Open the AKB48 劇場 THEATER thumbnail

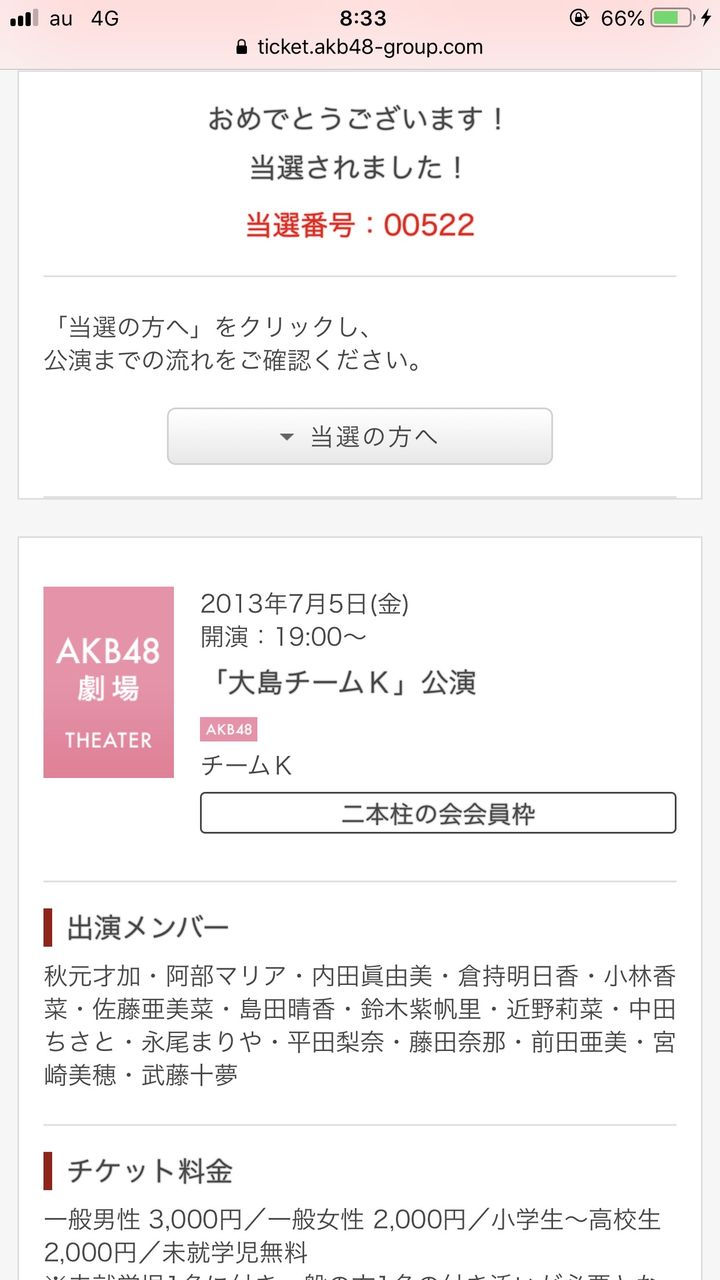point(109,682)
